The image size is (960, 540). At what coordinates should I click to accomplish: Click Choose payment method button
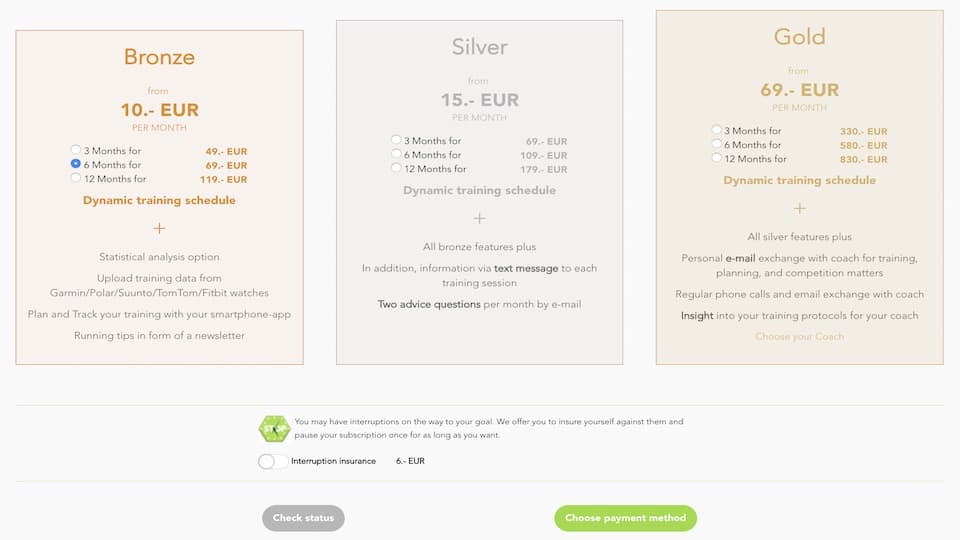[625, 518]
